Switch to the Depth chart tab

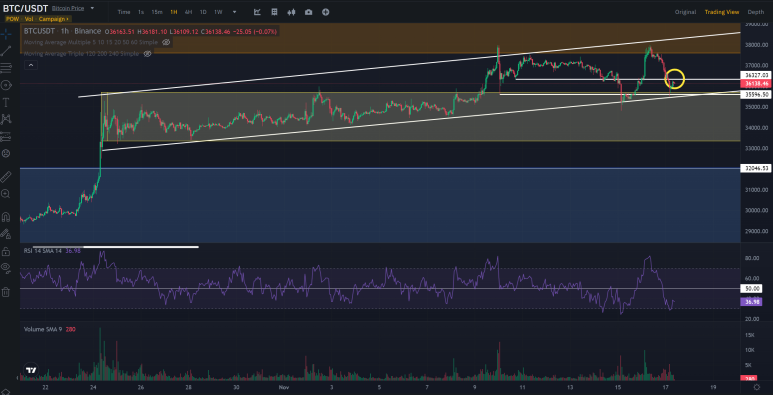tap(756, 12)
